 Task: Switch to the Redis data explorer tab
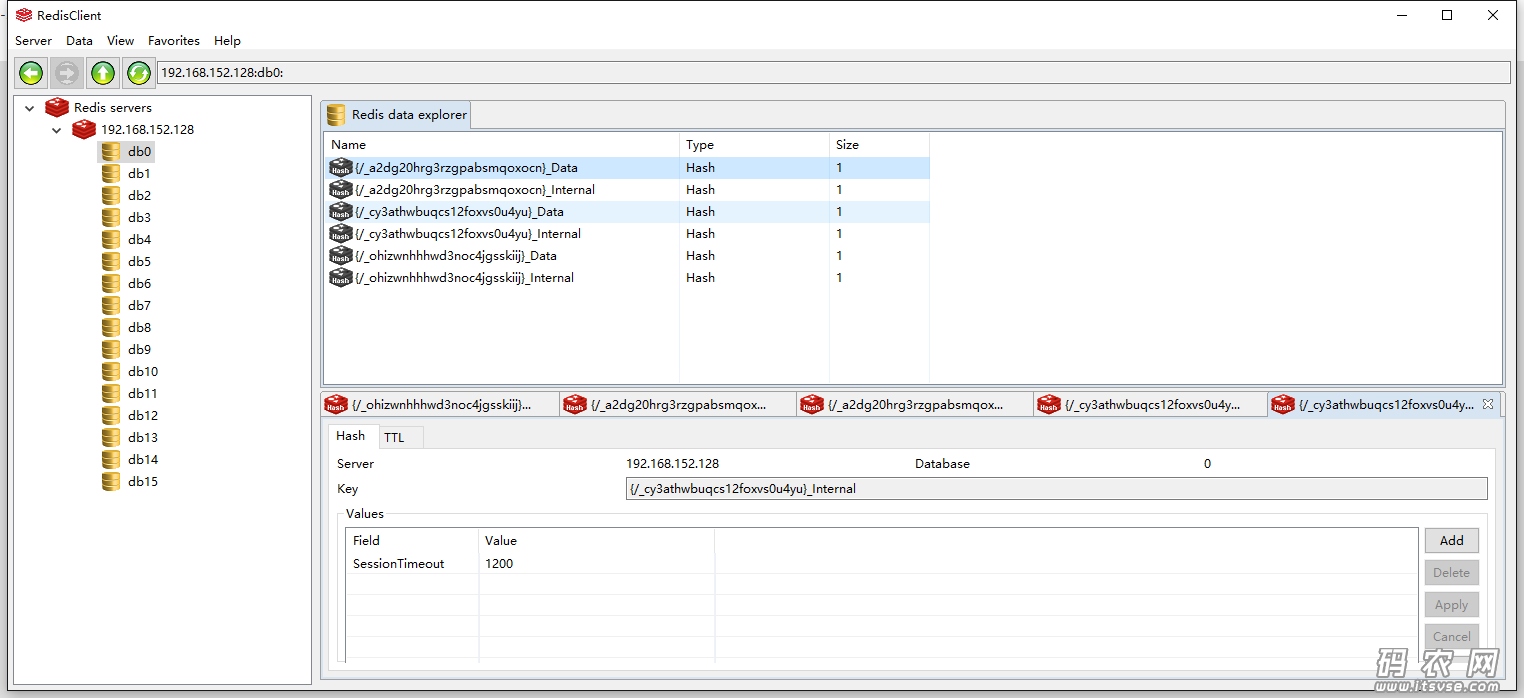(x=397, y=115)
